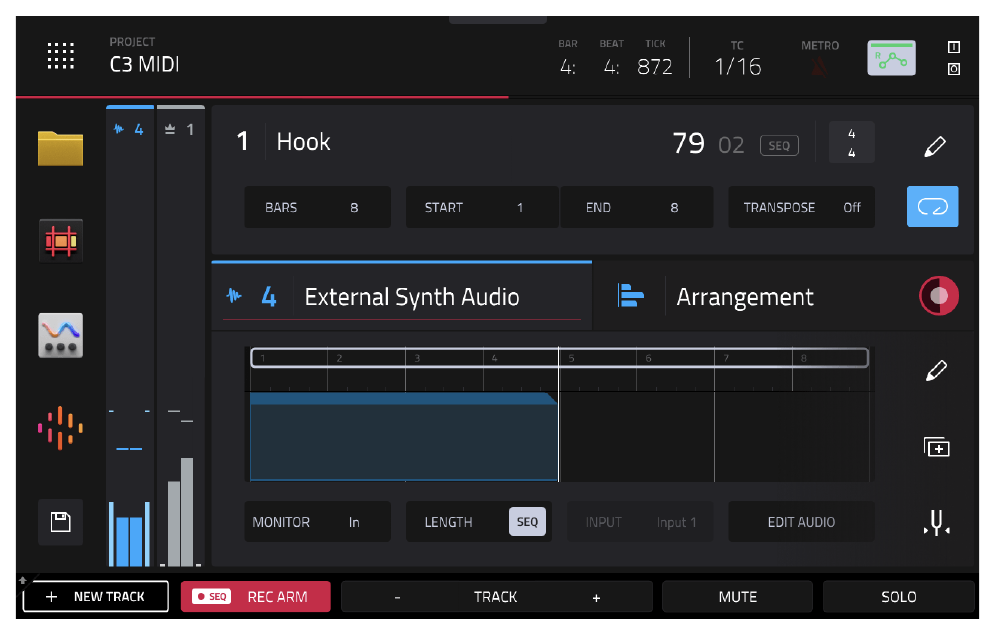996x636 pixels.
Task: Click TRACK minus to select previous track
Action: 398,597
